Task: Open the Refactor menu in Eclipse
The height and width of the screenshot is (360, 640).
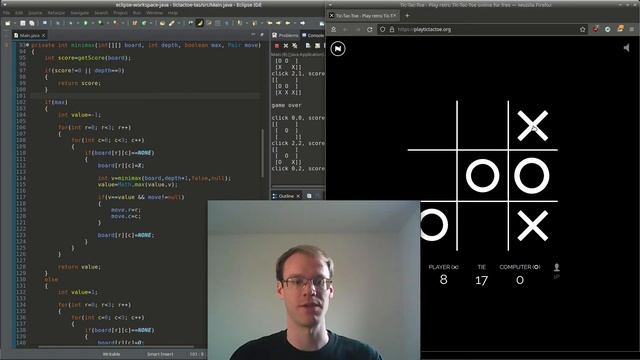Action: 56,13
